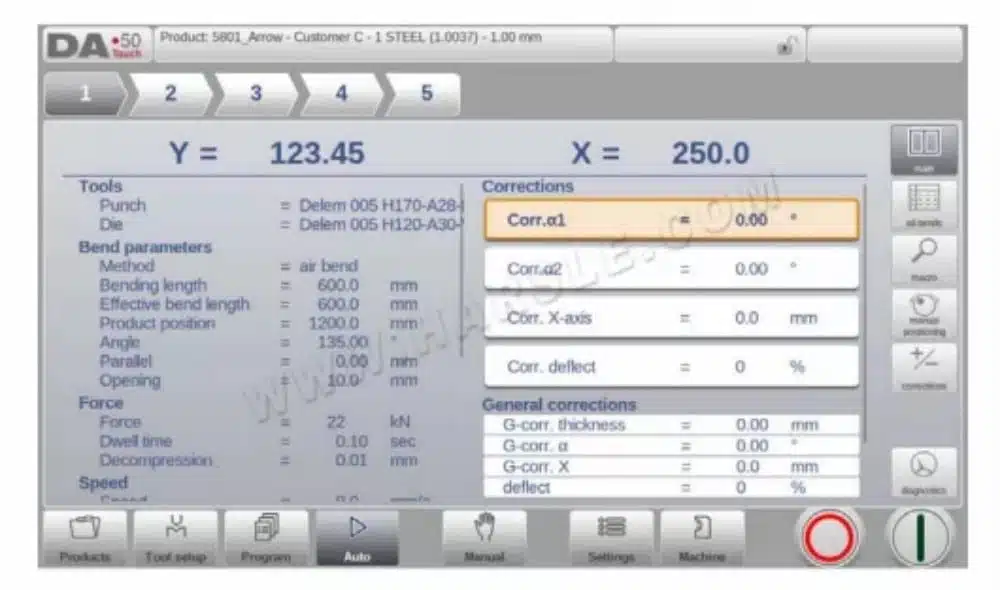The width and height of the screenshot is (1000, 590).
Task: Select bend step 2
Action: (170, 94)
